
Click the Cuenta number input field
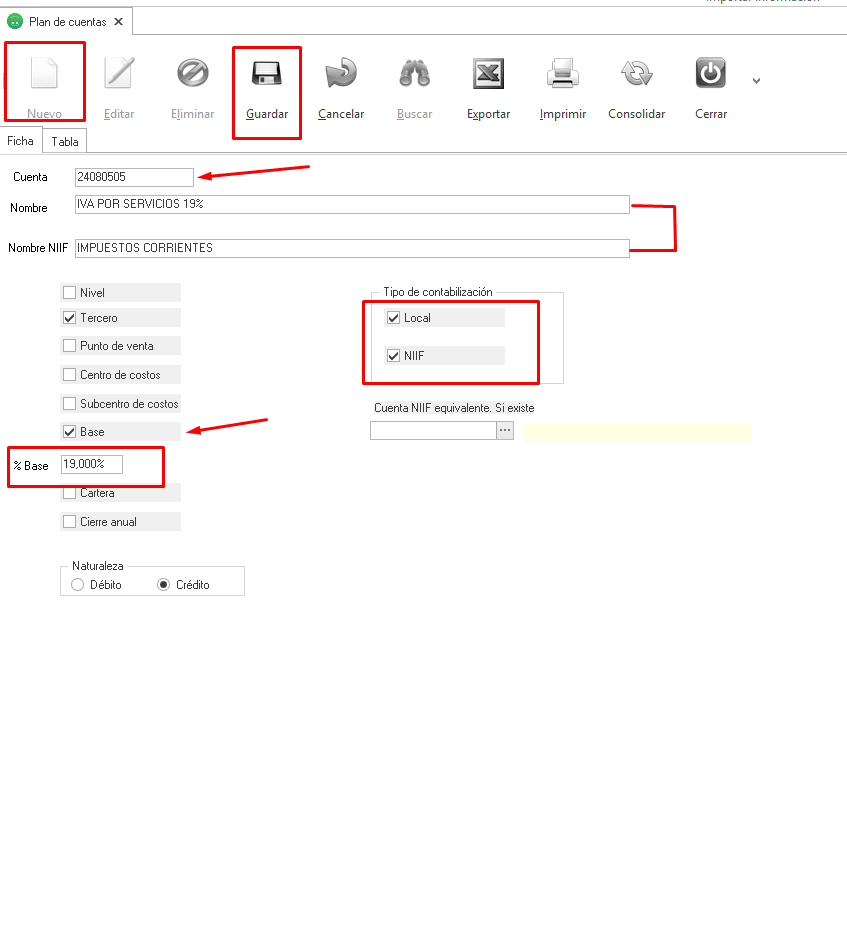(134, 177)
